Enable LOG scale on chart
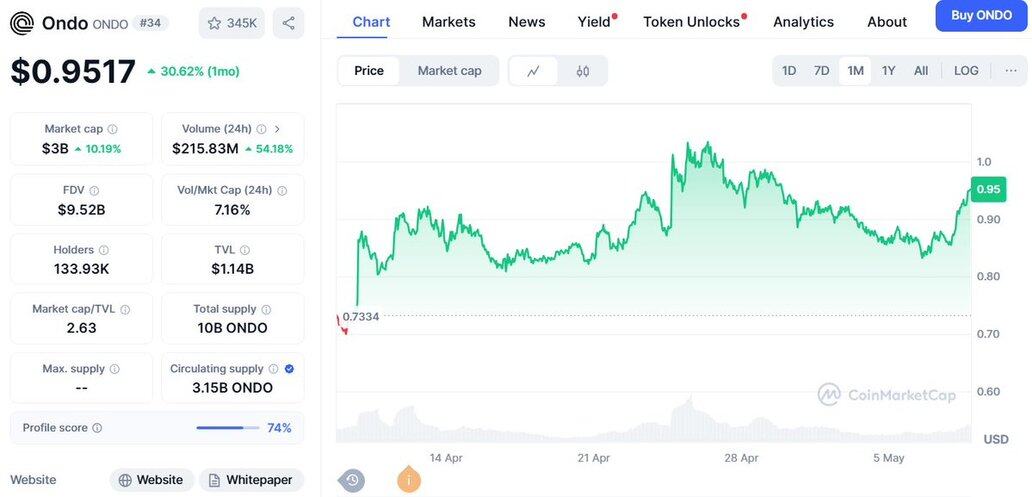1032x497 pixels. click(966, 71)
